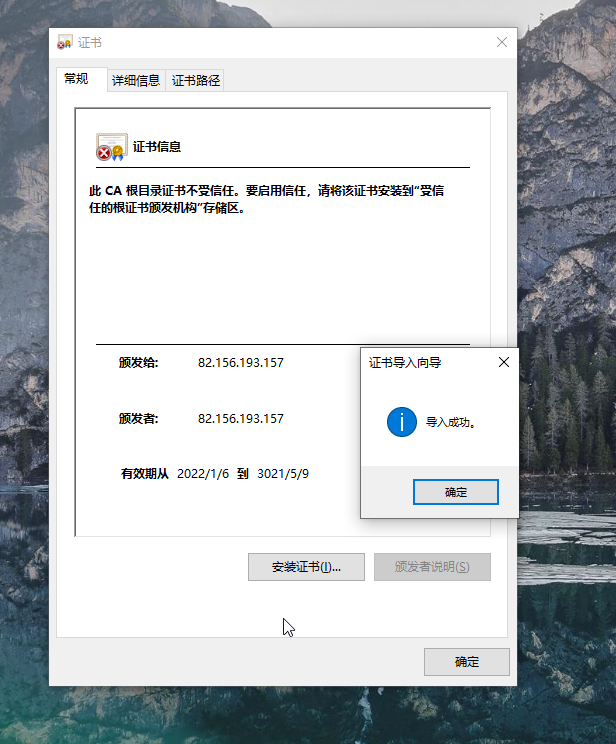The height and width of the screenshot is (744, 616).
Task: Click the 证书导入向导 dialog title
Action: (405, 363)
